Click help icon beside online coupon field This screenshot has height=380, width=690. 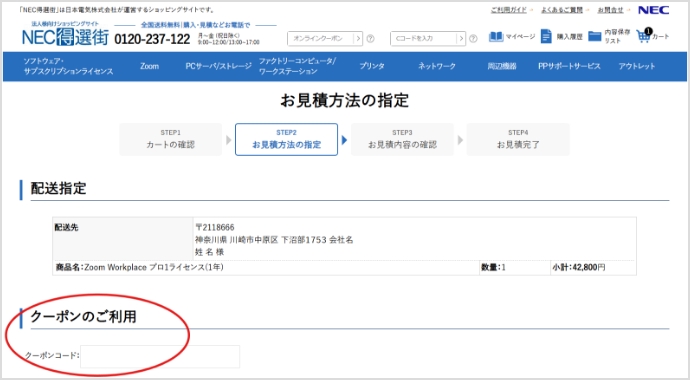[x=371, y=39]
